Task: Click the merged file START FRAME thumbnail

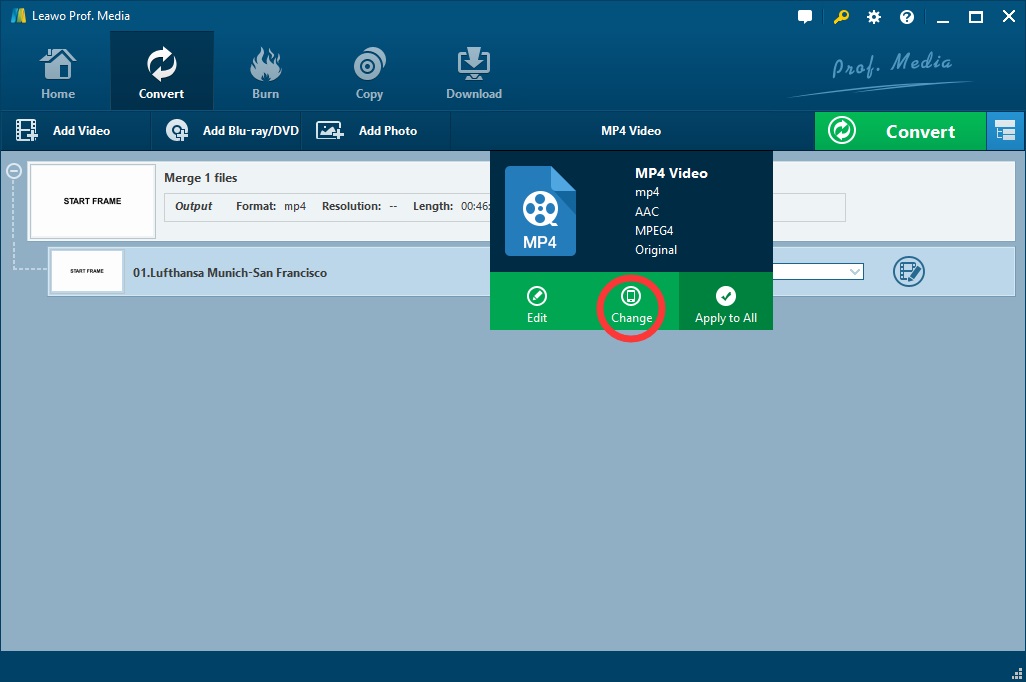Action: [92, 201]
